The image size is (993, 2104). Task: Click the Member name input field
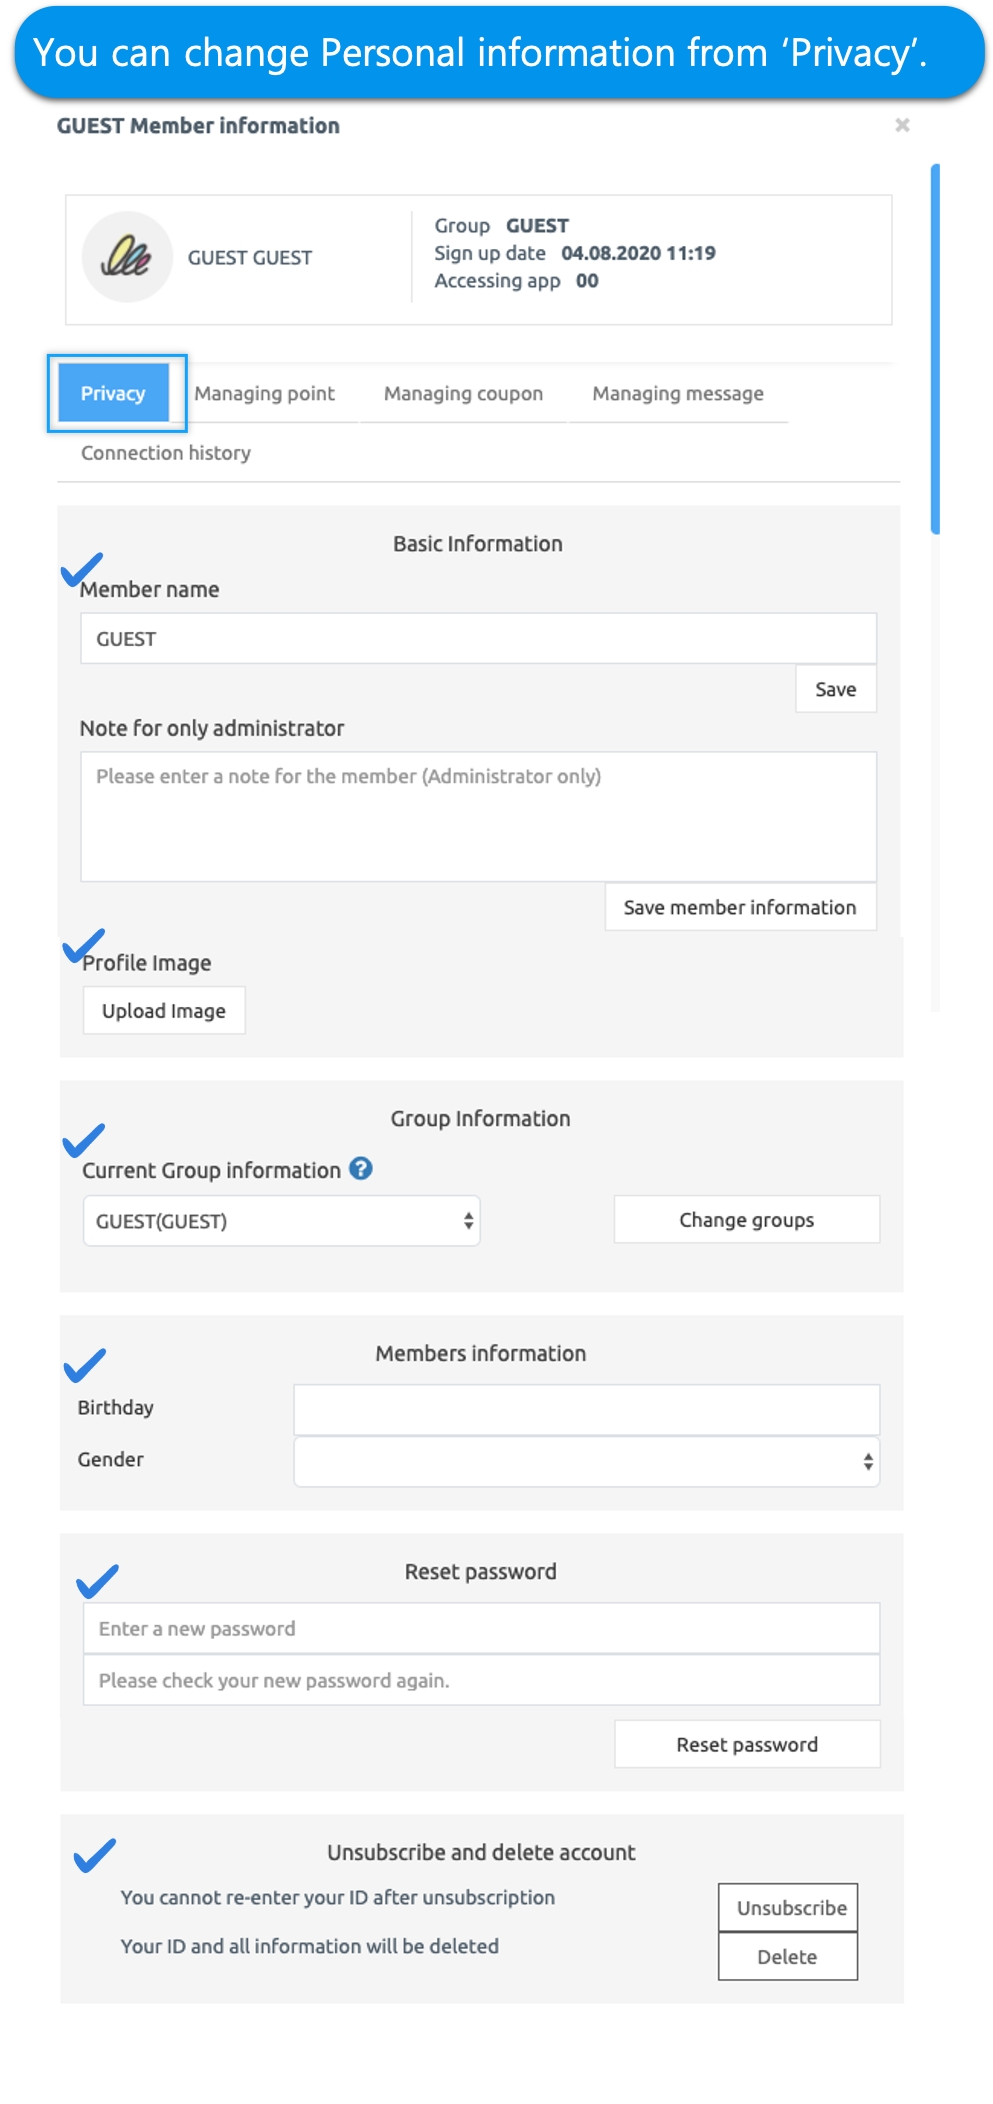[x=478, y=638]
